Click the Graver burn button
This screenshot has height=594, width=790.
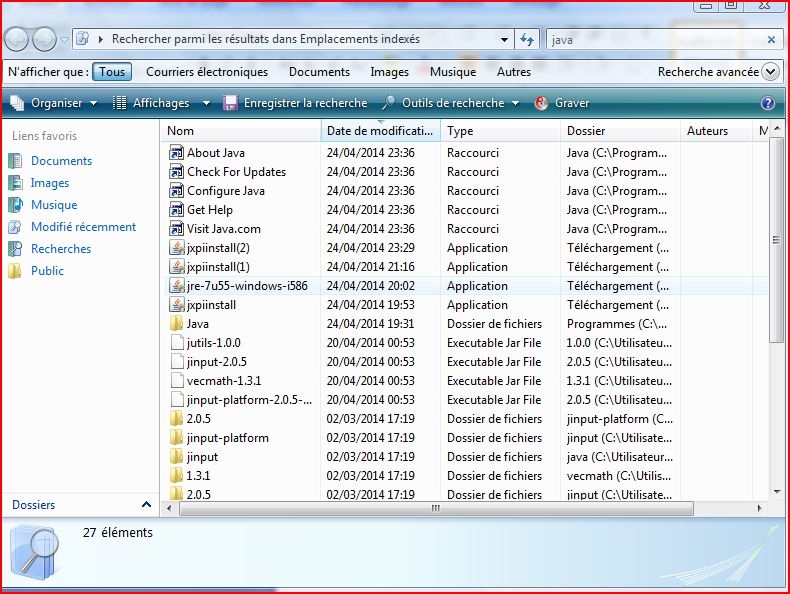coord(562,103)
